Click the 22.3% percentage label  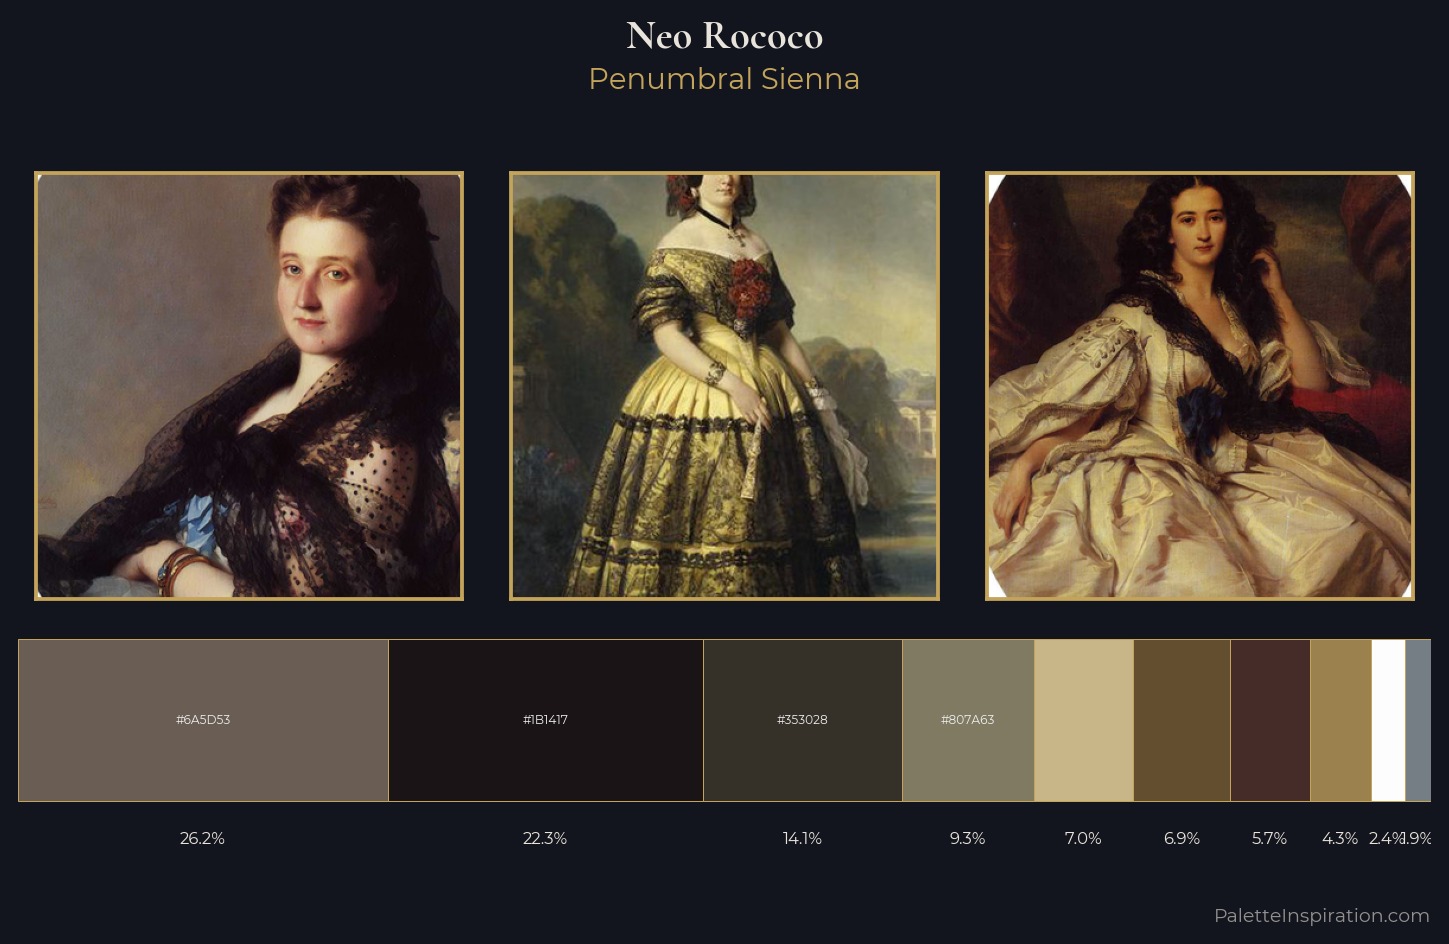click(545, 838)
